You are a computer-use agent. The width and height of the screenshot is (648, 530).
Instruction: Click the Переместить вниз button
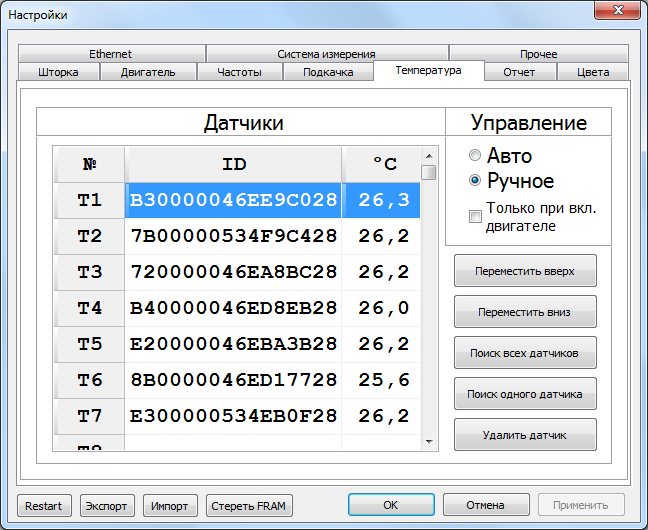point(525,312)
